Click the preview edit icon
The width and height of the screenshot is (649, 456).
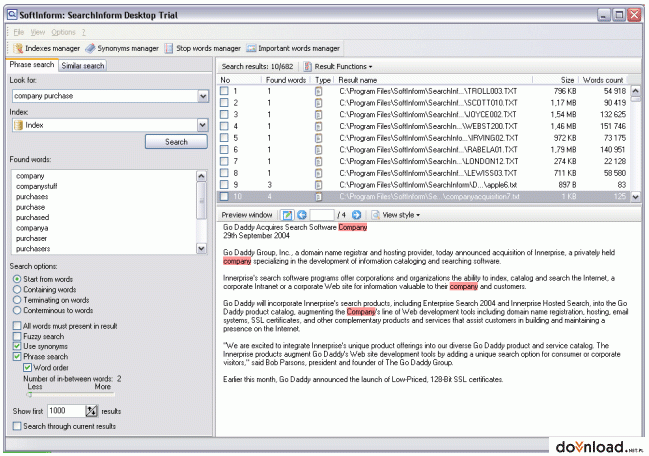tap(286, 215)
